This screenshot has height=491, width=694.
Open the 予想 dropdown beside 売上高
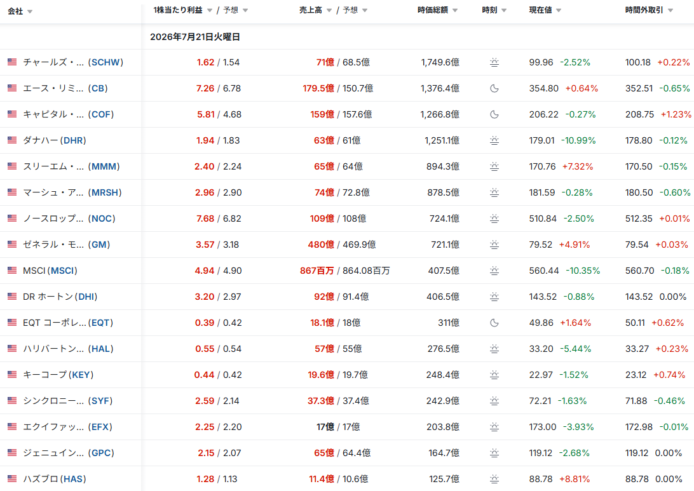click(x=365, y=10)
